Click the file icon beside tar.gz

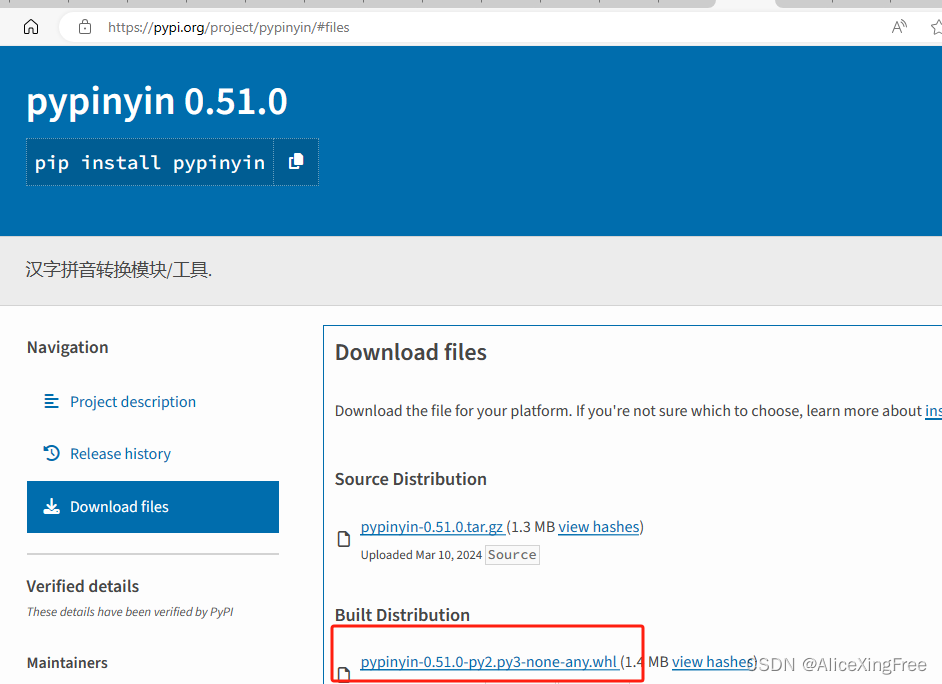click(x=344, y=539)
